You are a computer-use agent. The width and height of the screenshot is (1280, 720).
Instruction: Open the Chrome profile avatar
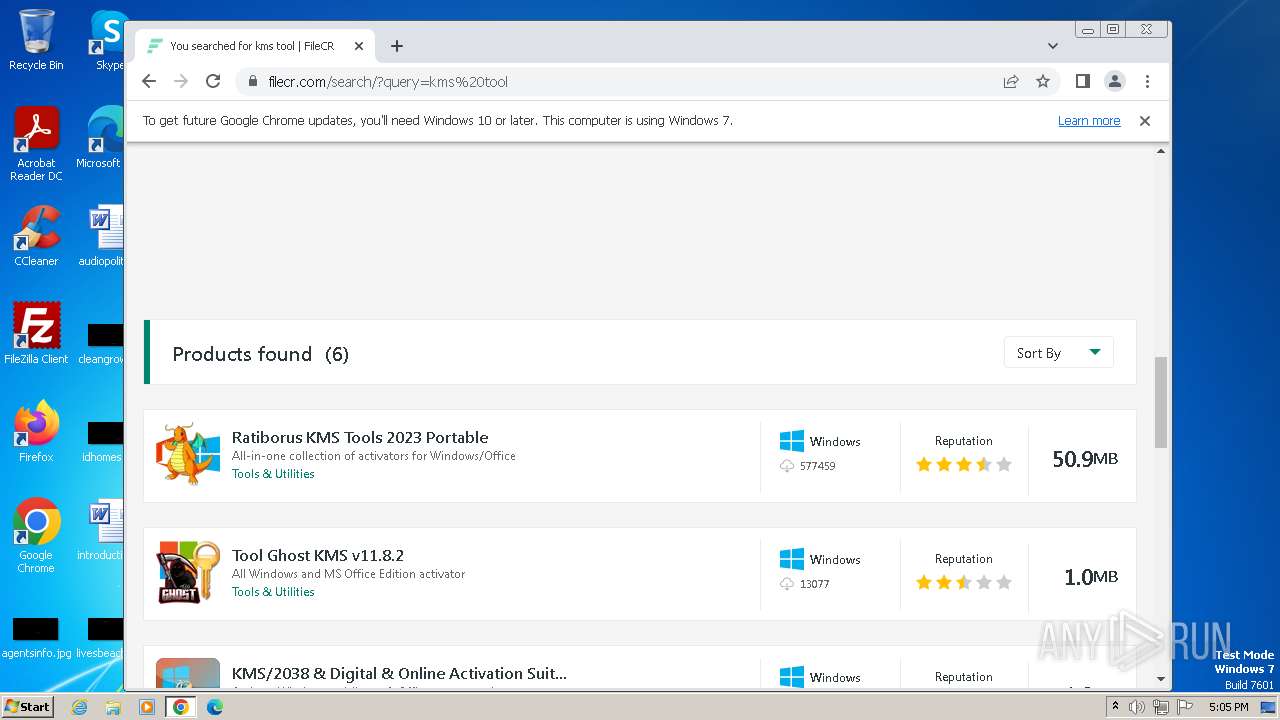(1114, 81)
